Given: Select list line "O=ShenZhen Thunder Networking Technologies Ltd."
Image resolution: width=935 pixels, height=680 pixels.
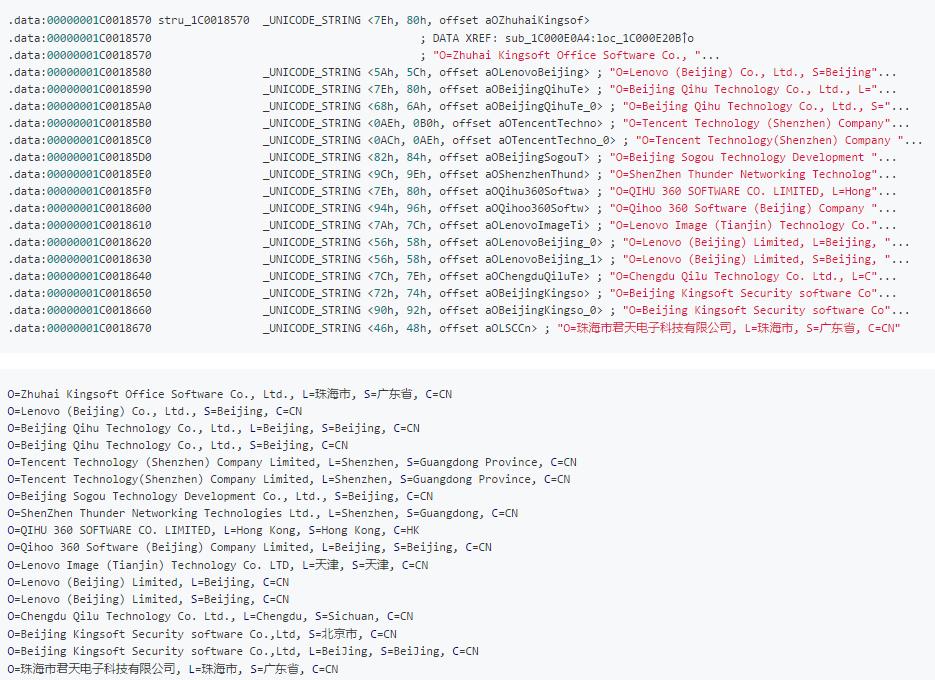Looking at the screenshot, I should click(262, 514).
